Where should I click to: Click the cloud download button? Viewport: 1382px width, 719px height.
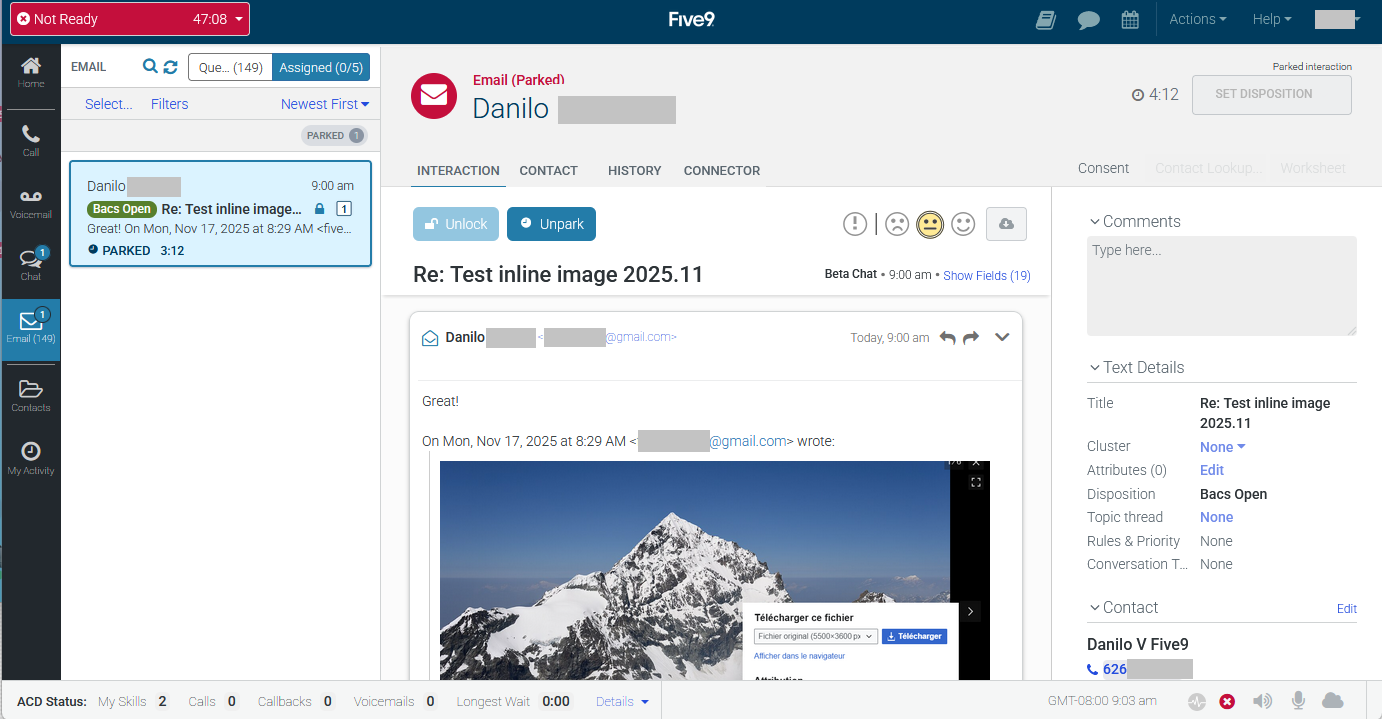click(1006, 224)
